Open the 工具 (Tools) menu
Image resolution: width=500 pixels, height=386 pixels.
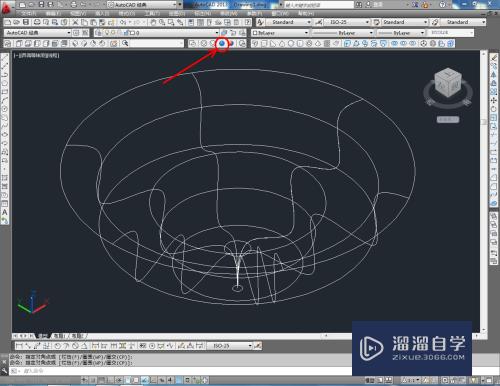[x=152, y=14]
